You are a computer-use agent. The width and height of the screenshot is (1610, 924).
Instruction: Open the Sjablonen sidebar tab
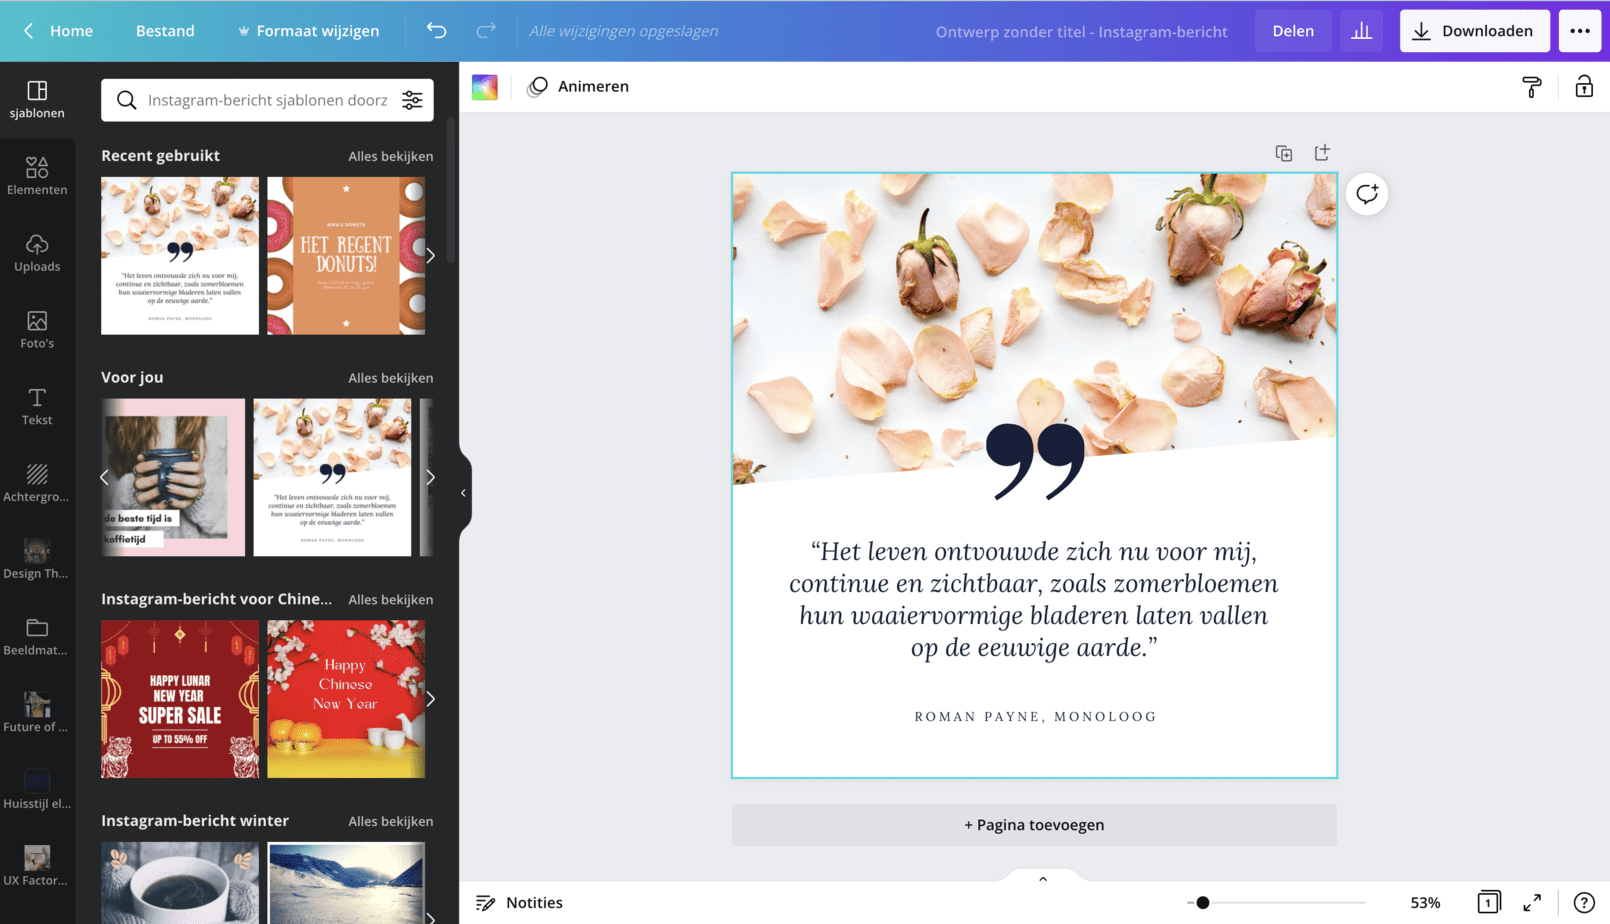pos(37,100)
